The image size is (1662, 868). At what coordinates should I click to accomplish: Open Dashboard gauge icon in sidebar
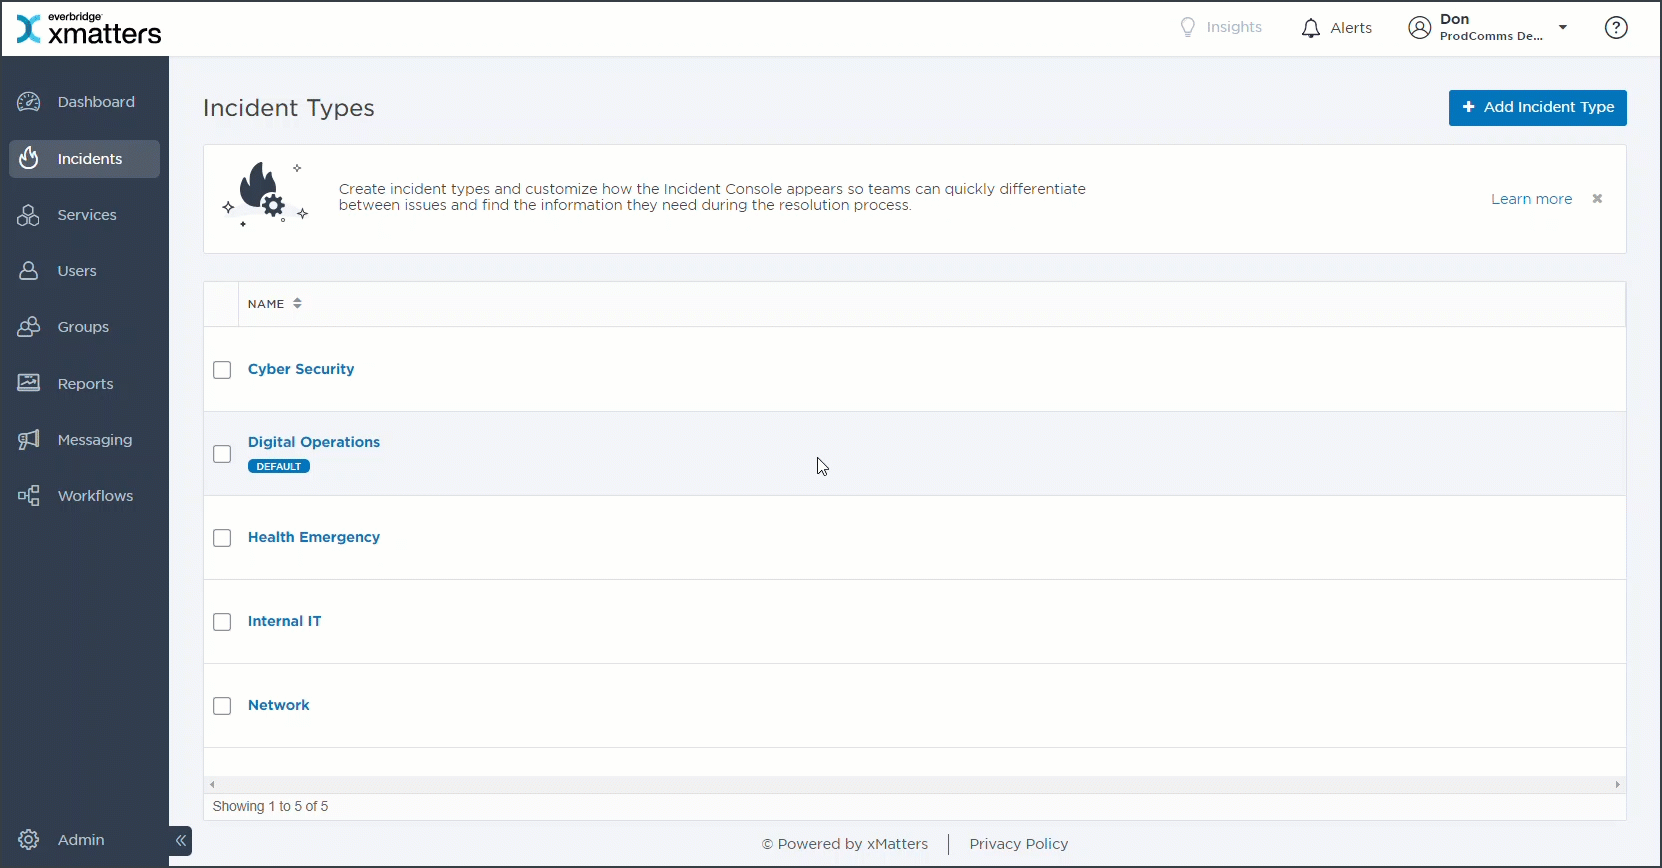29,102
